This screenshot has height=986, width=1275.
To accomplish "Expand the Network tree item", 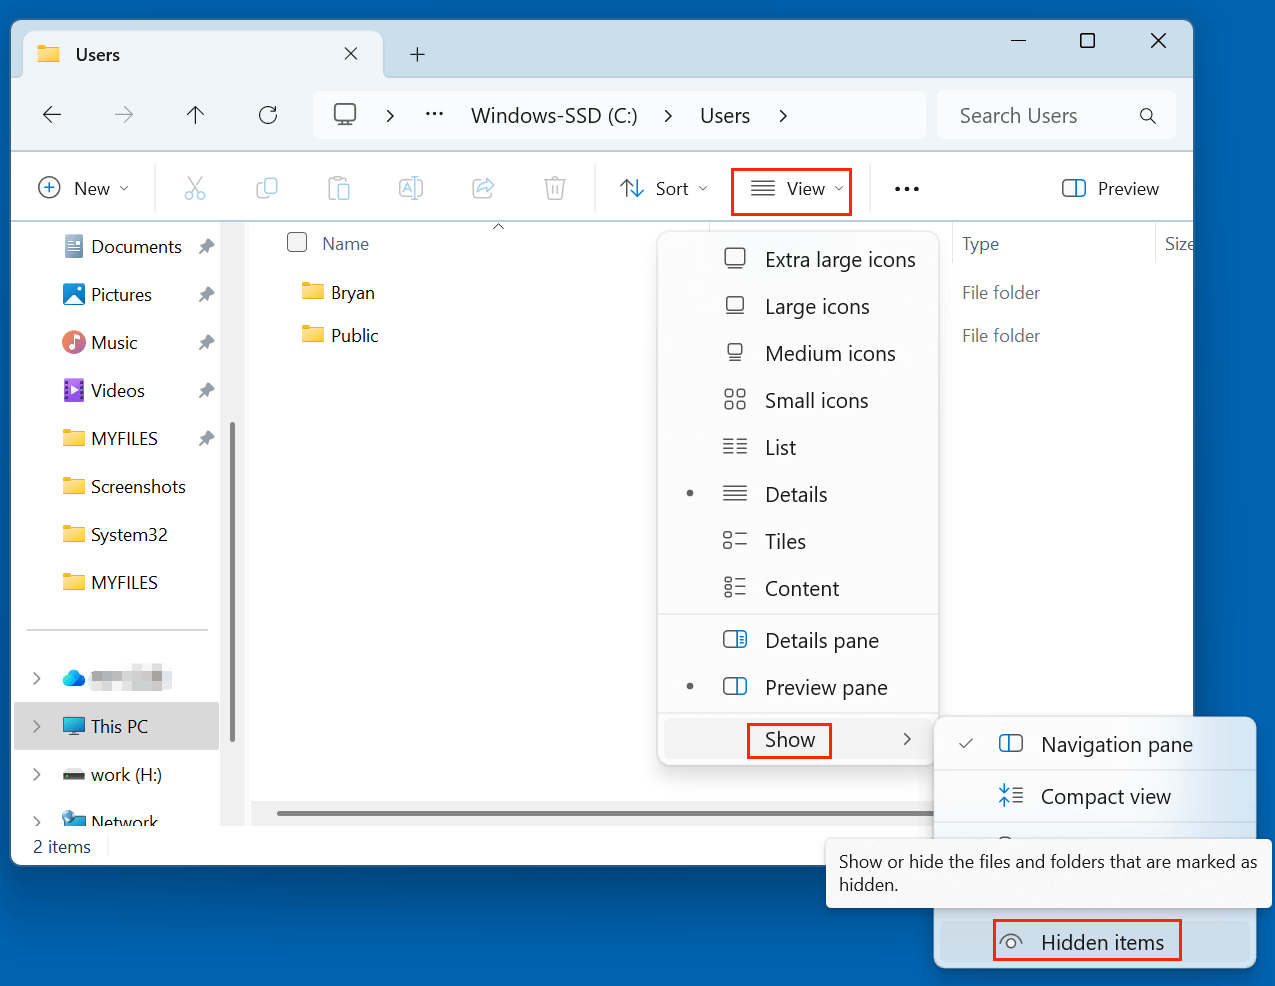I will coord(36,820).
